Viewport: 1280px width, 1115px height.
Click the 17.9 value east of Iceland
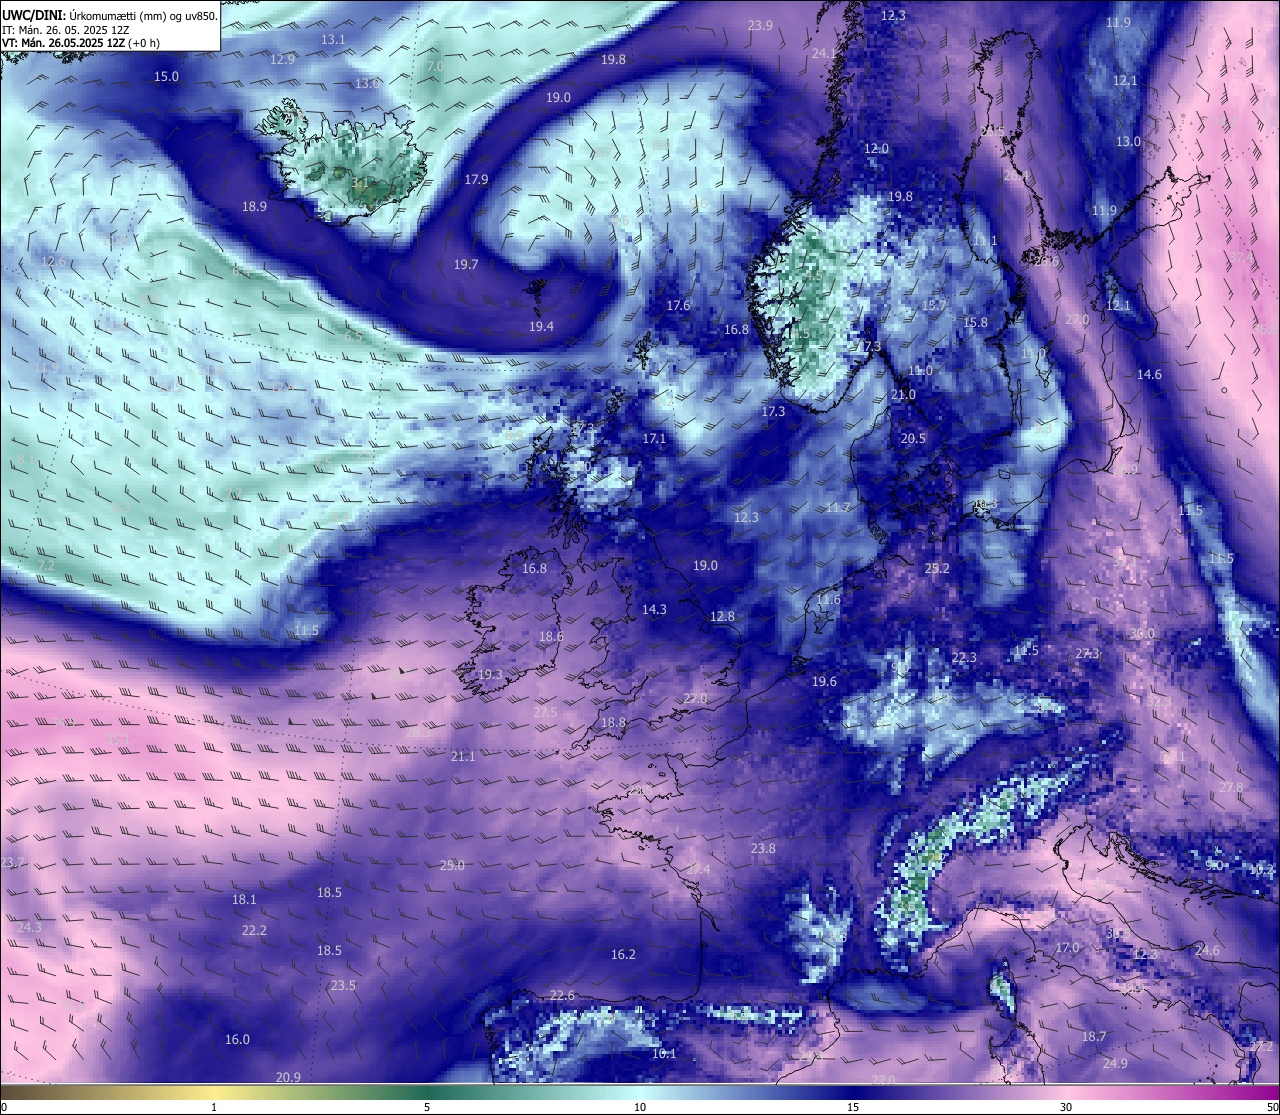pos(476,180)
